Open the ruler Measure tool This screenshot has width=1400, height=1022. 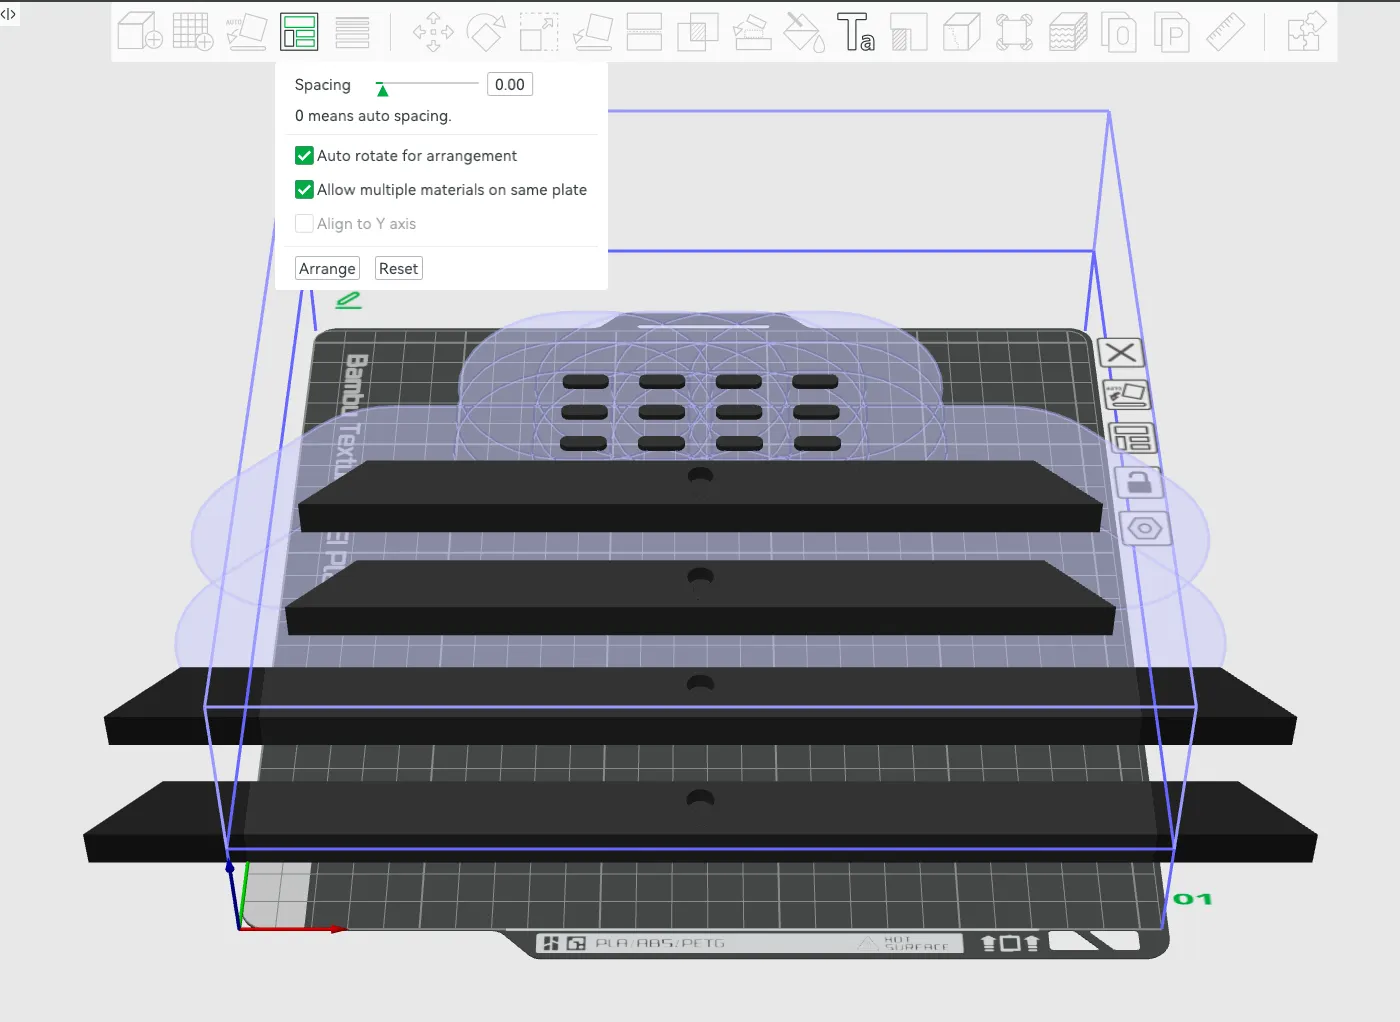click(1226, 31)
